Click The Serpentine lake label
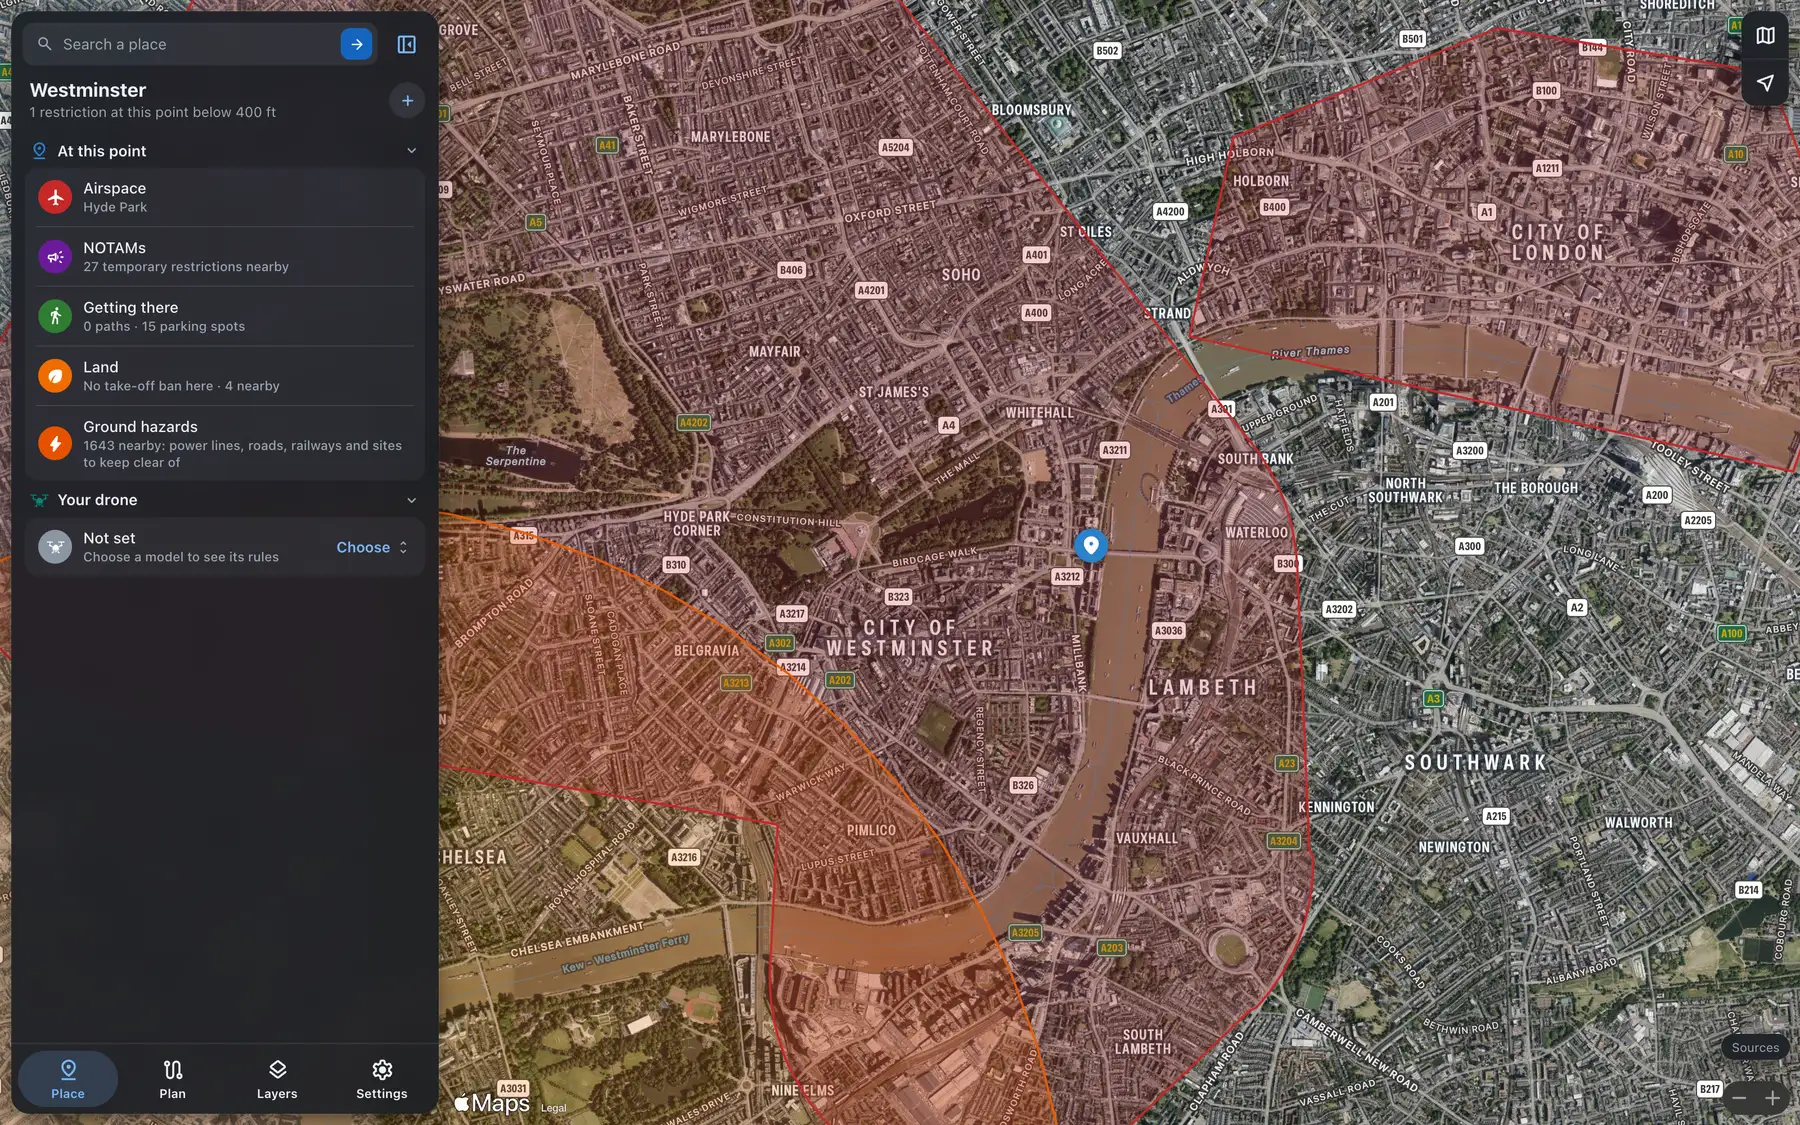1800x1125 pixels. pos(515,456)
